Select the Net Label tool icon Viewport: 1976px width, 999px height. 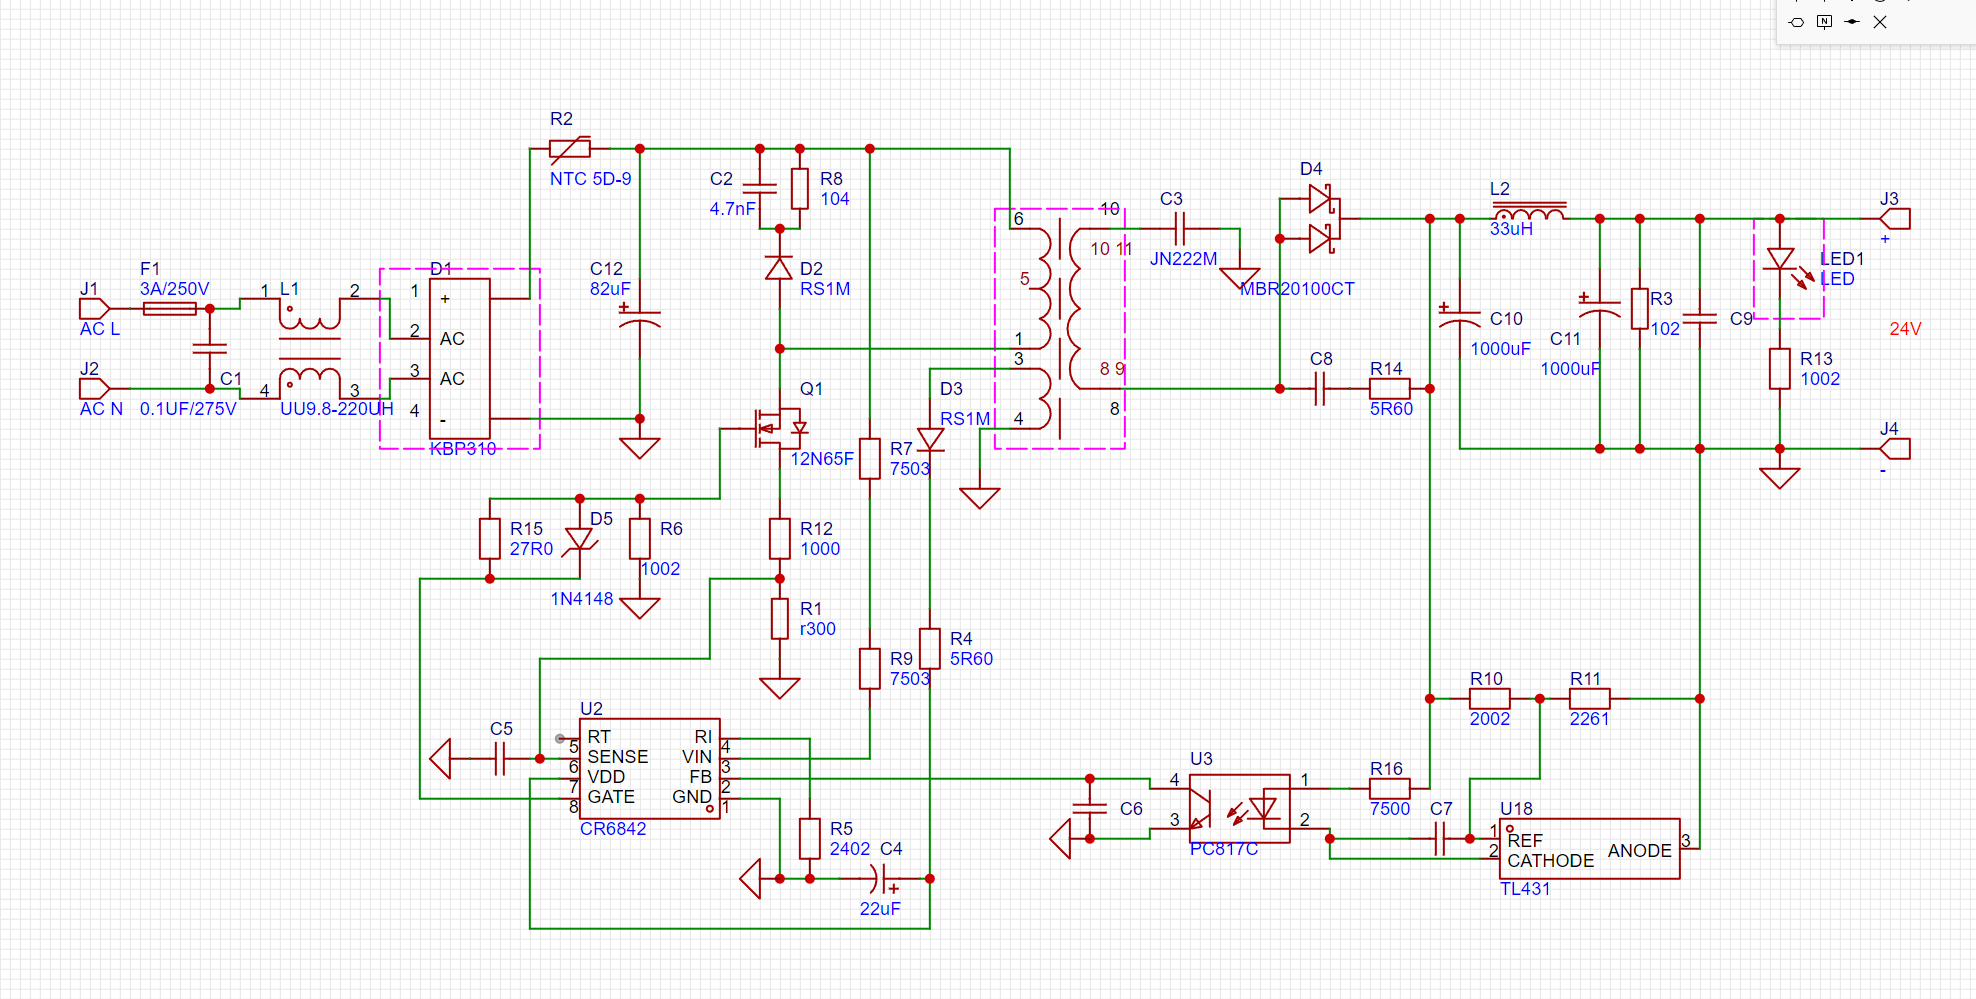click(x=1824, y=22)
